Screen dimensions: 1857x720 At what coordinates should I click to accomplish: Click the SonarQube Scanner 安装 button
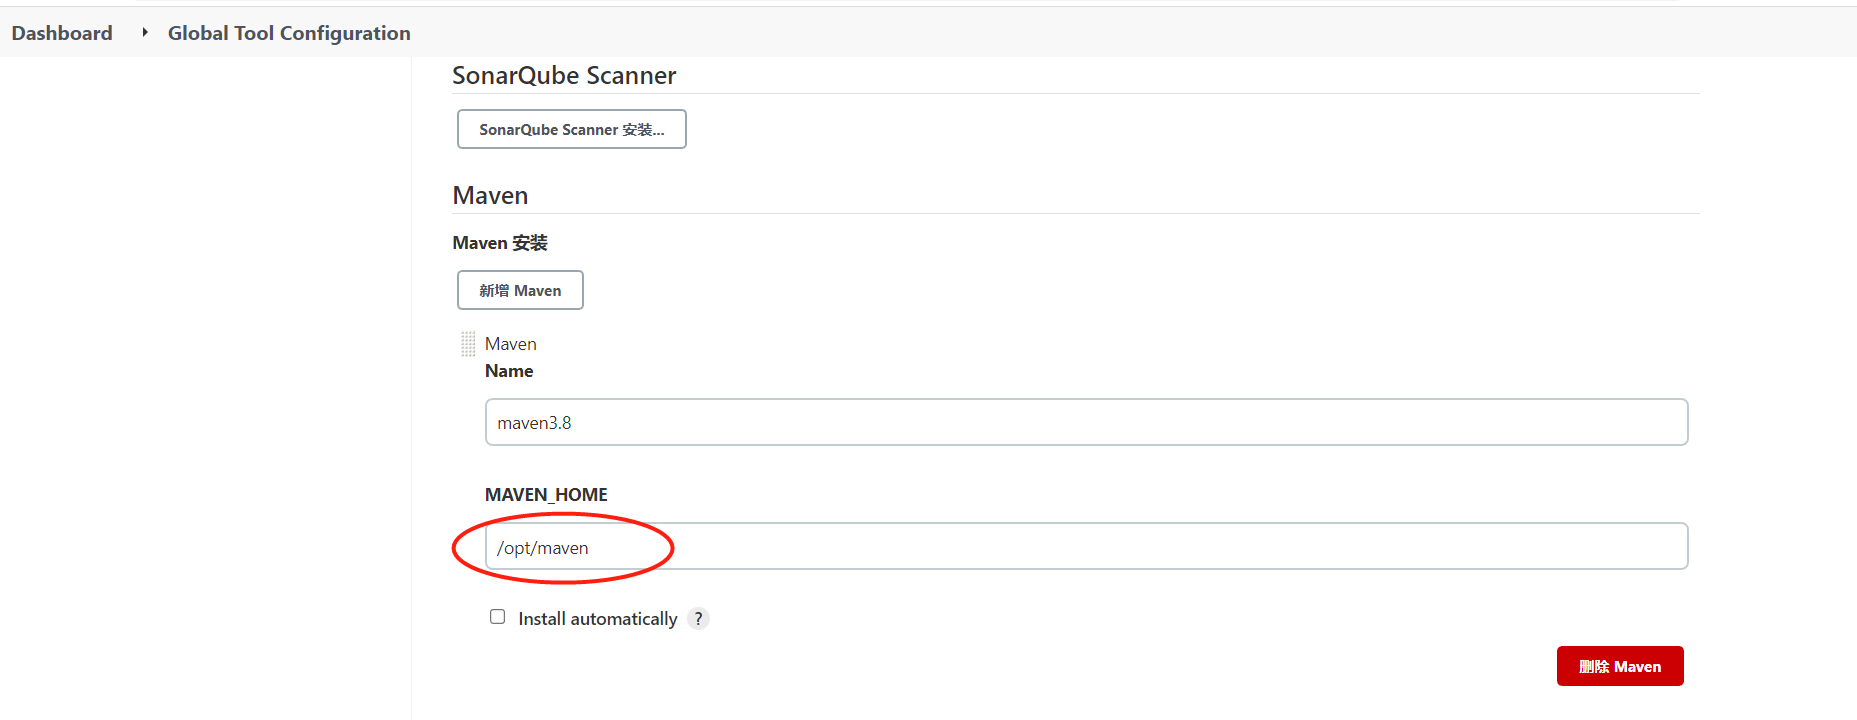tap(571, 129)
